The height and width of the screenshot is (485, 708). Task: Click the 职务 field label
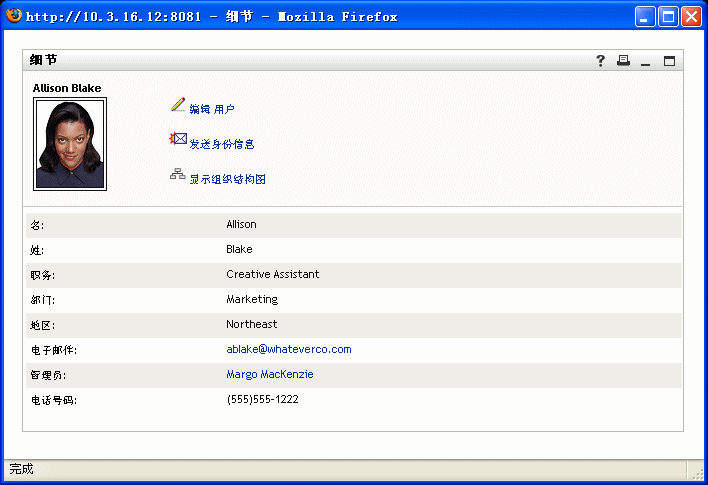[x=42, y=275]
